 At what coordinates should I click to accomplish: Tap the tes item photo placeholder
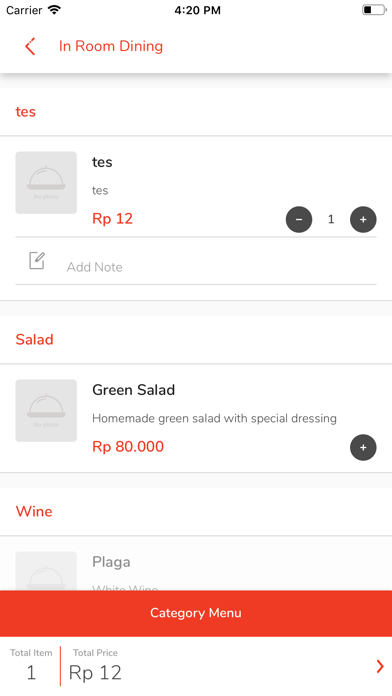click(46, 182)
